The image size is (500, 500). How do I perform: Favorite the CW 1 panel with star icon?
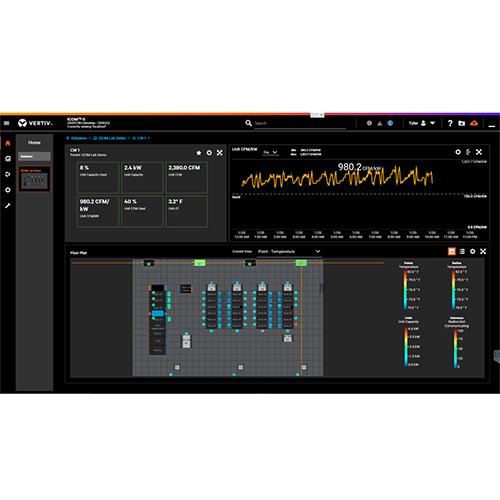[199, 153]
